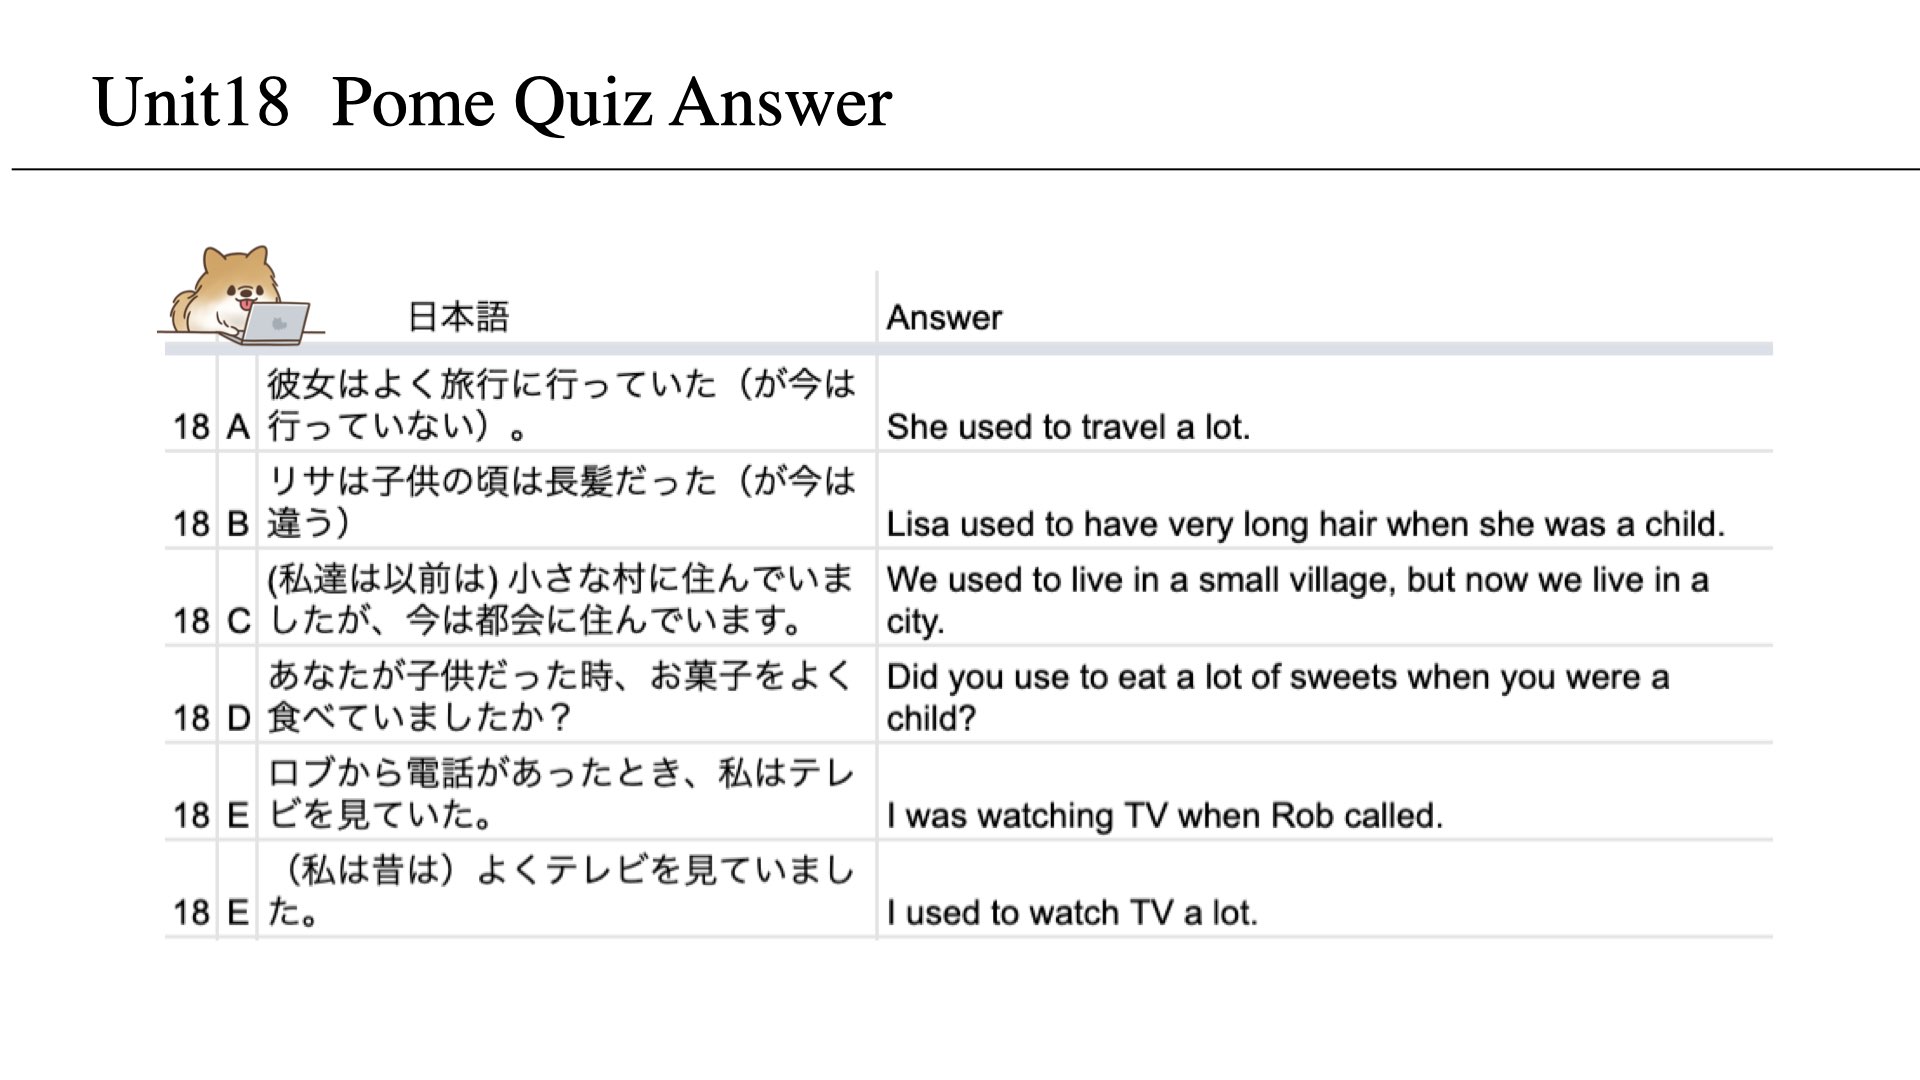Select the Lisa used to have long hair answer

[x=1305, y=524]
